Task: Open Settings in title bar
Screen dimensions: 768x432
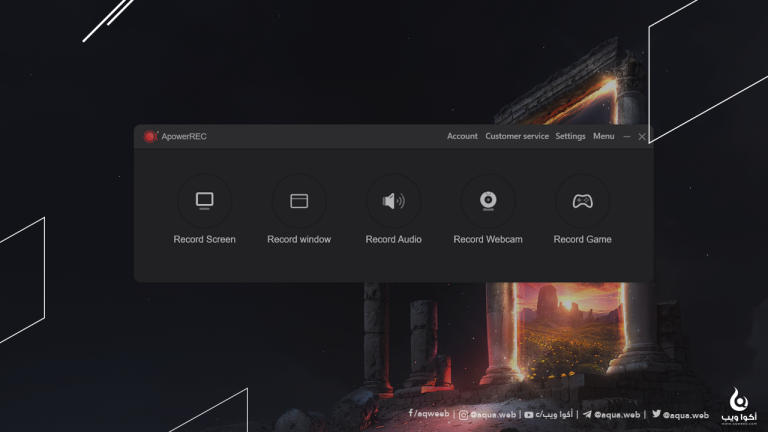Action: (x=570, y=136)
